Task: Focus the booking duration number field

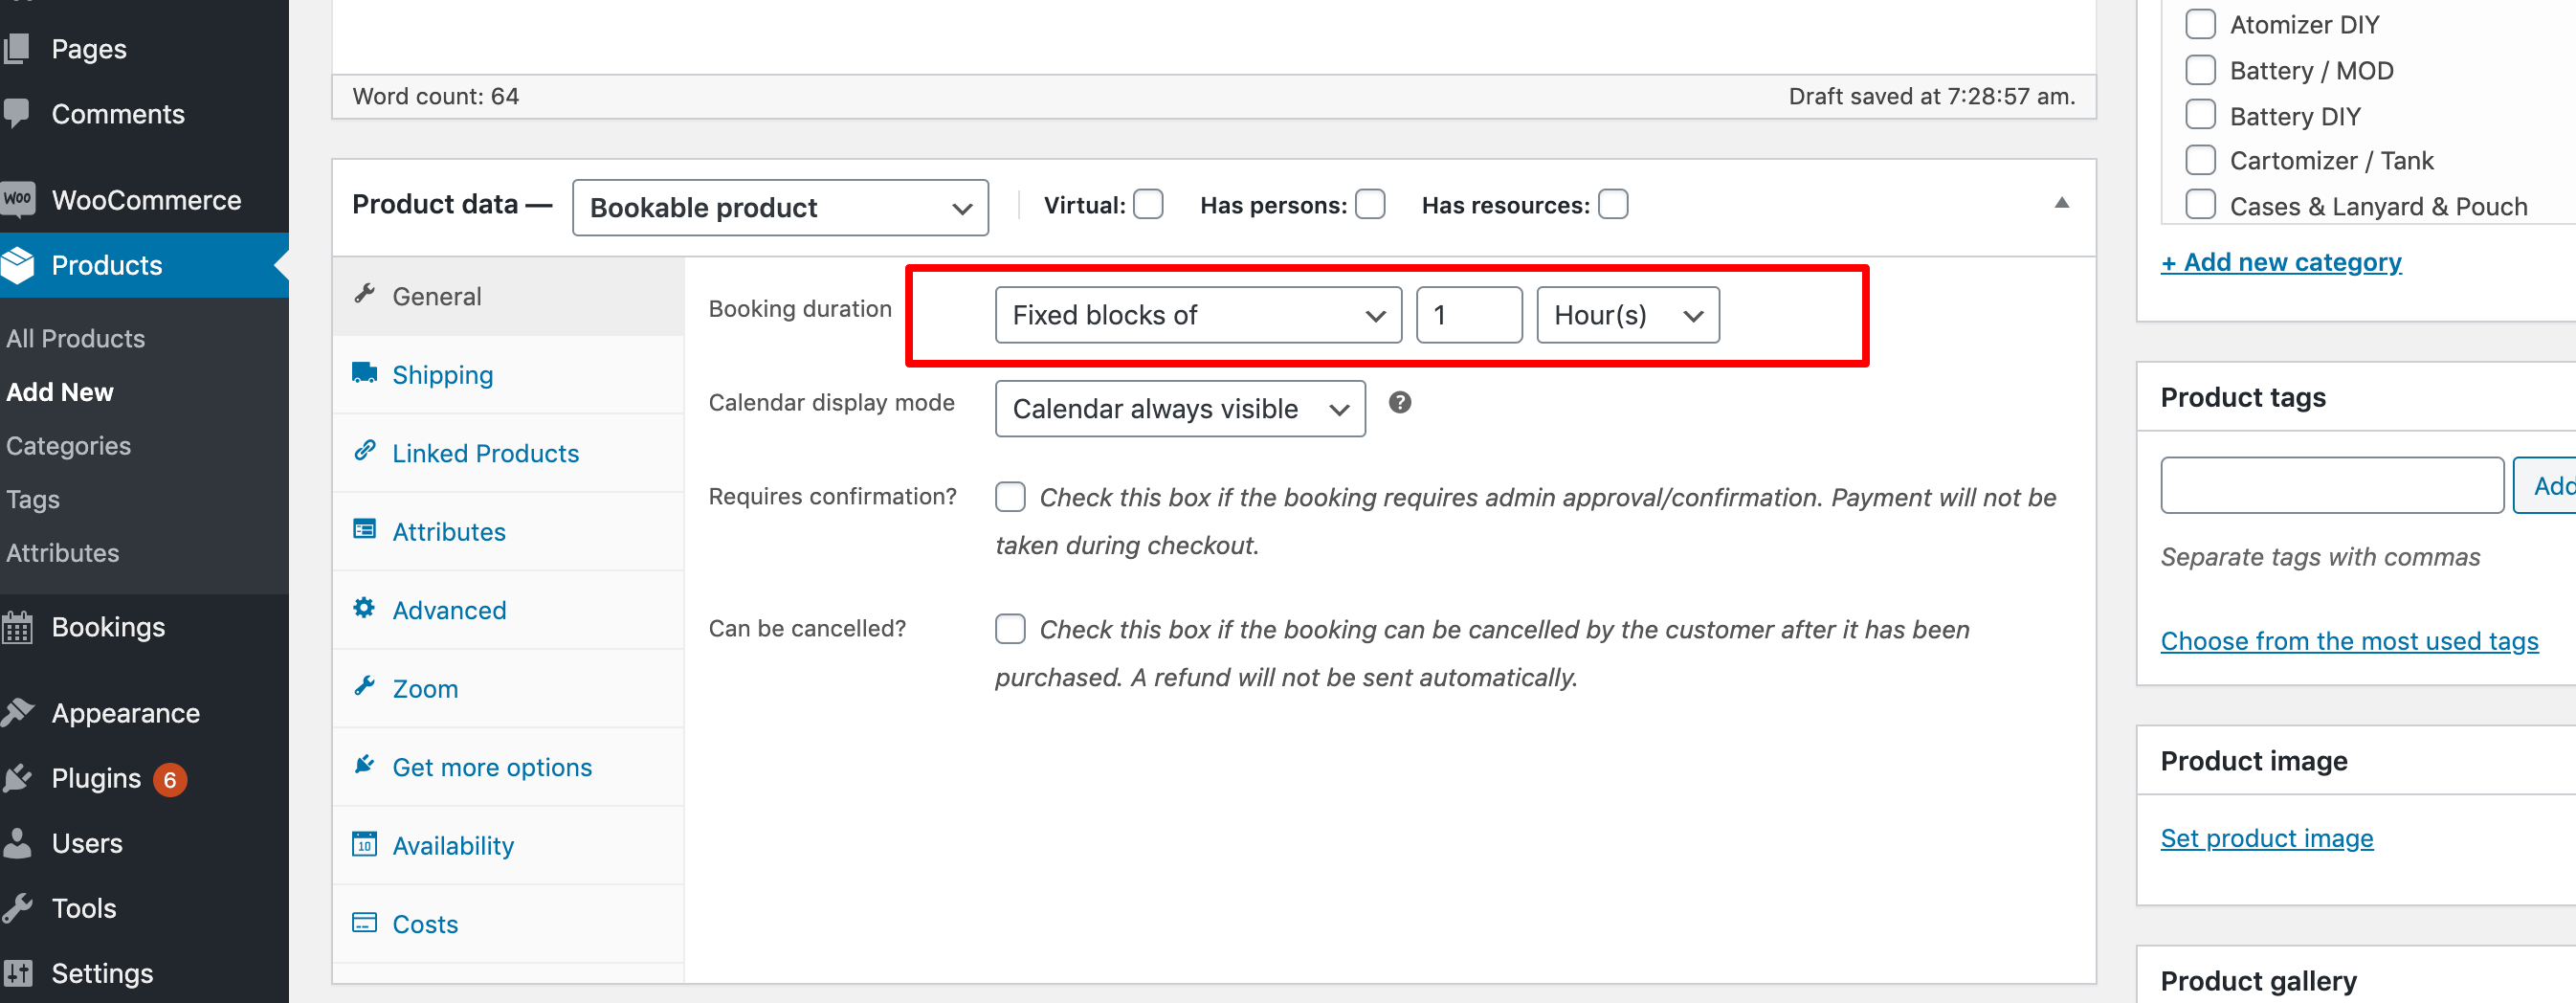Action: click(x=1469, y=315)
